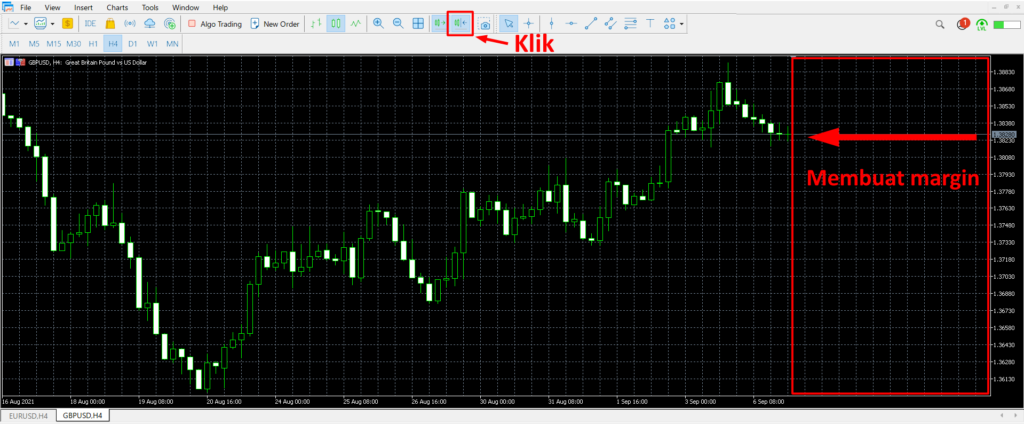
Task: Click the 20 Aug 16:00 time label
Action: pyautogui.click(x=223, y=402)
